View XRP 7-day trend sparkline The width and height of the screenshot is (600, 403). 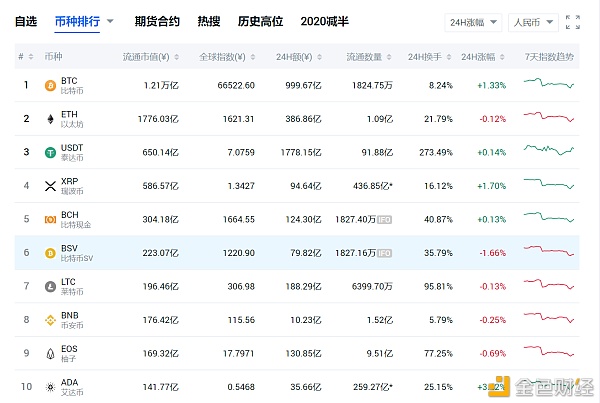(x=549, y=184)
